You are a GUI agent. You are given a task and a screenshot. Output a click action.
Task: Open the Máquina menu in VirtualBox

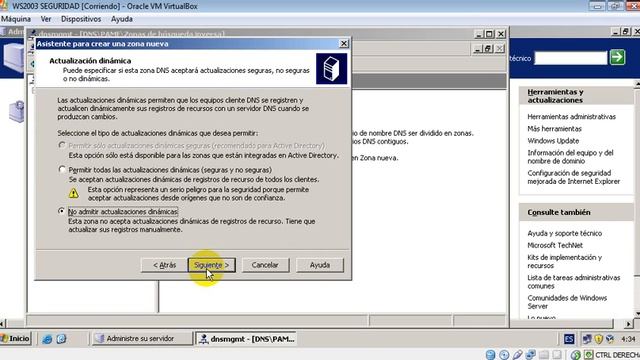16,19
